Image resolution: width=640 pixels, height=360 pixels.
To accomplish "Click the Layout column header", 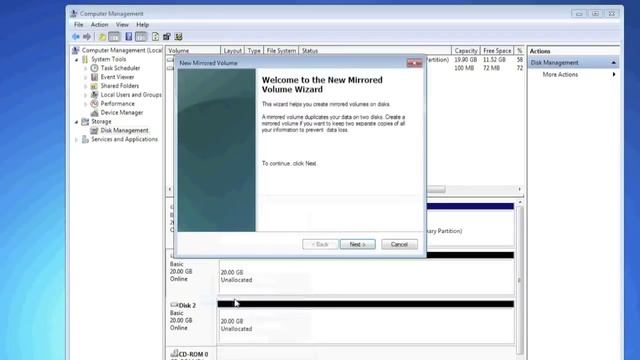I will pyautogui.click(x=233, y=51).
